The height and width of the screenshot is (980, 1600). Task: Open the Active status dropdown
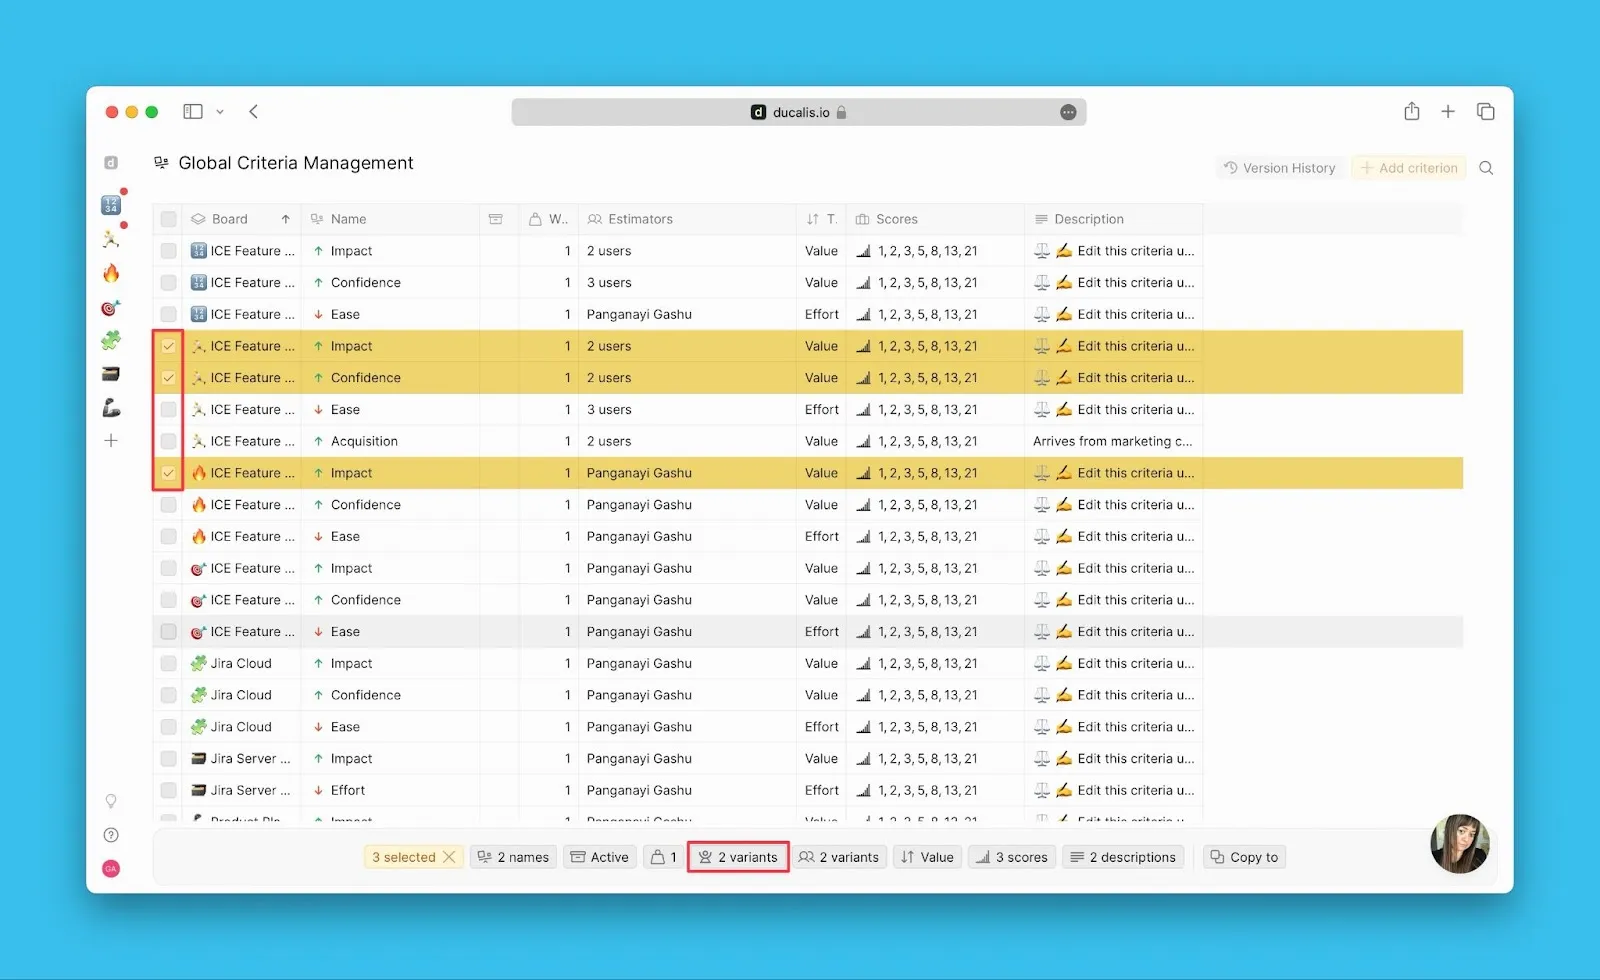pos(600,857)
